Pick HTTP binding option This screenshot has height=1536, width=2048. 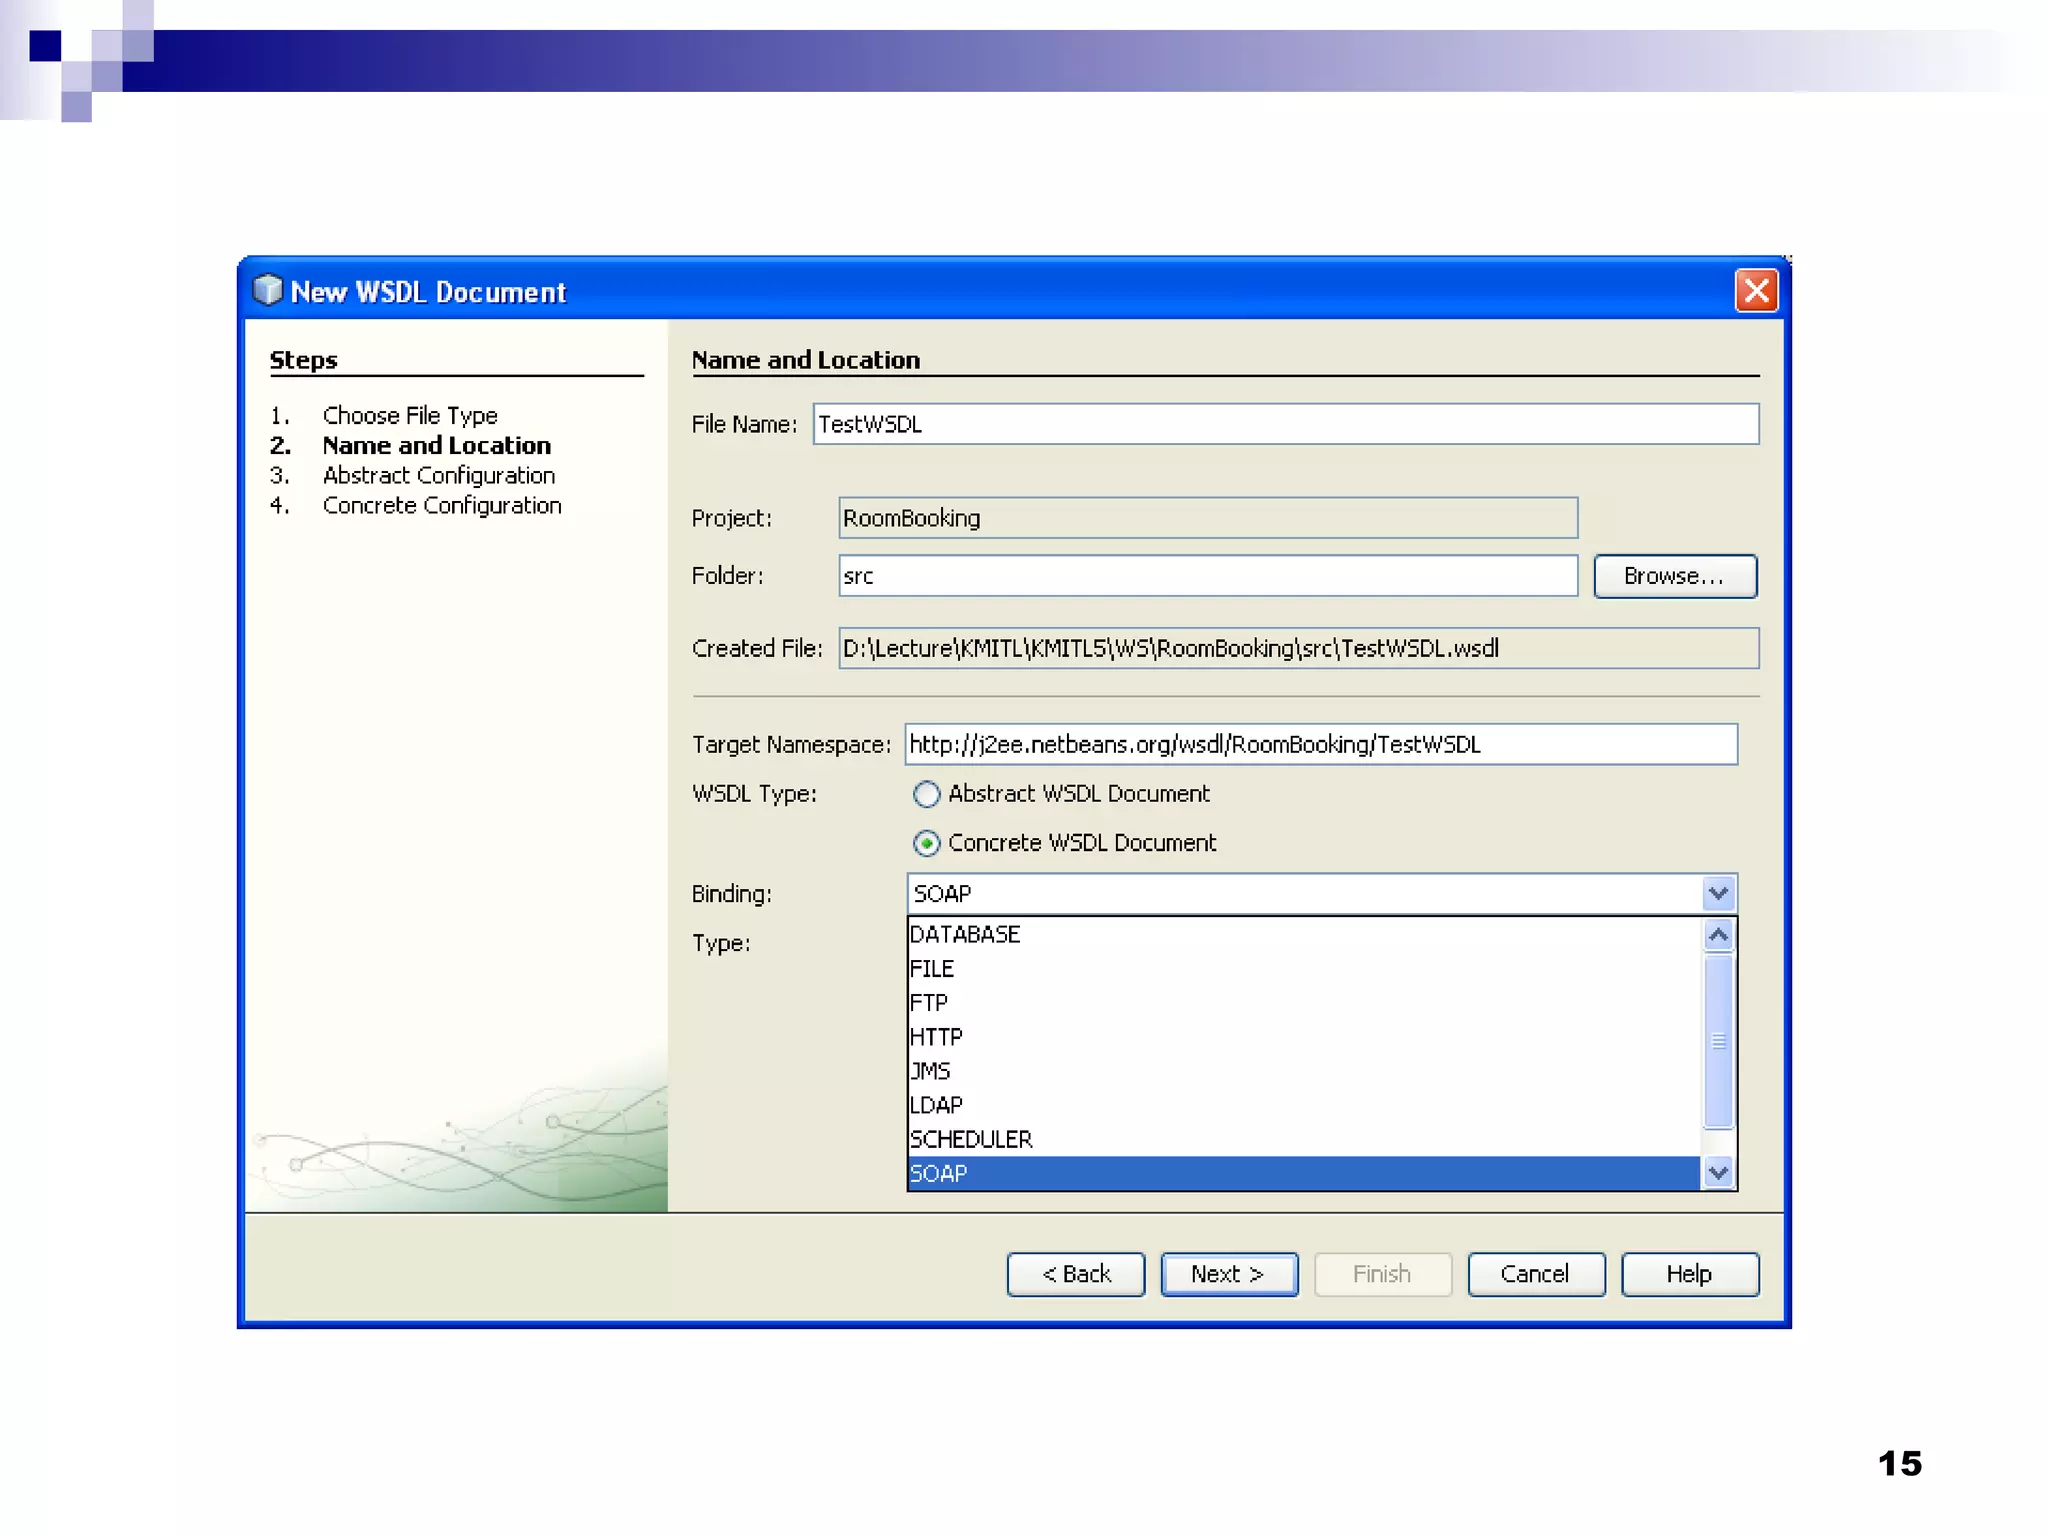pyautogui.click(x=936, y=1037)
